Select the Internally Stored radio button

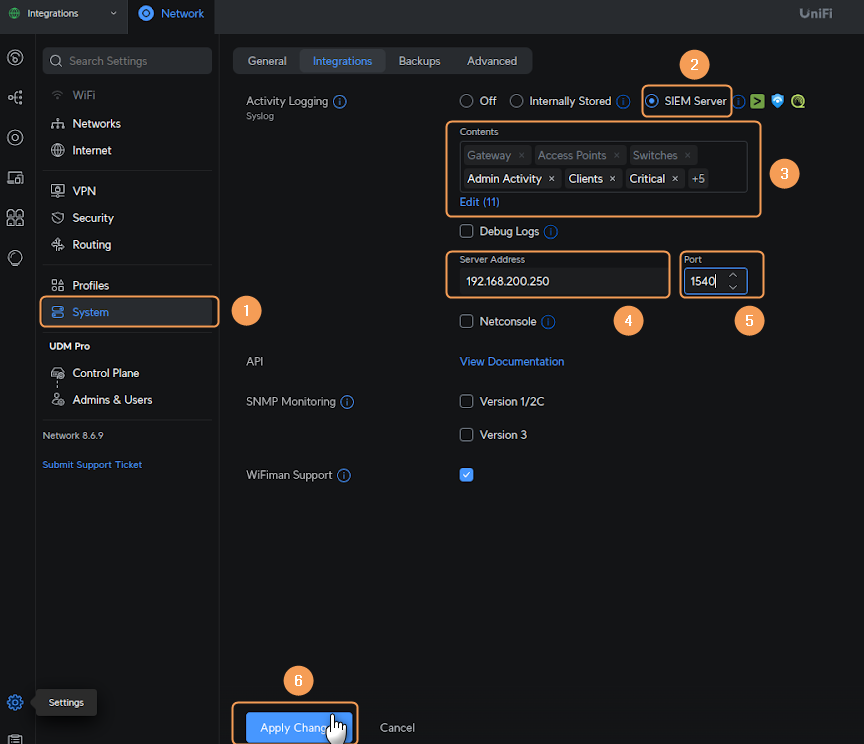(x=517, y=101)
